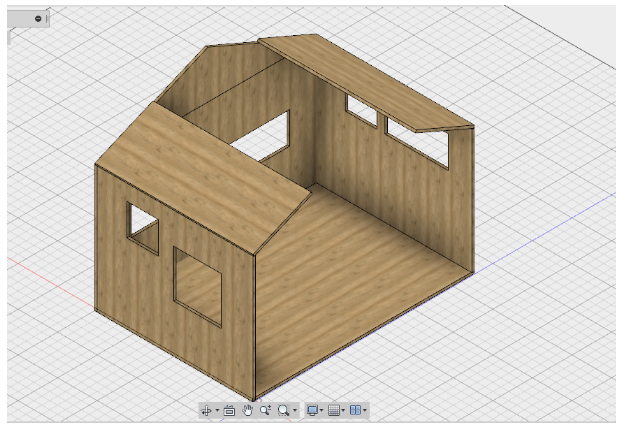This screenshot has height=433, width=625.
Task: Expand the Zoom Window dropdown arrow
Action: tap(295, 410)
